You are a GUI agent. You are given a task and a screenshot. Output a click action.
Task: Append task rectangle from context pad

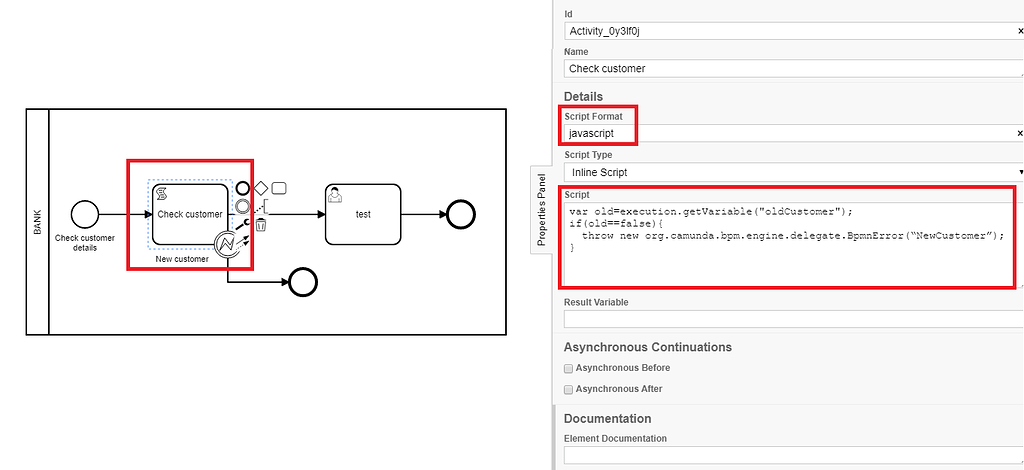(280, 189)
